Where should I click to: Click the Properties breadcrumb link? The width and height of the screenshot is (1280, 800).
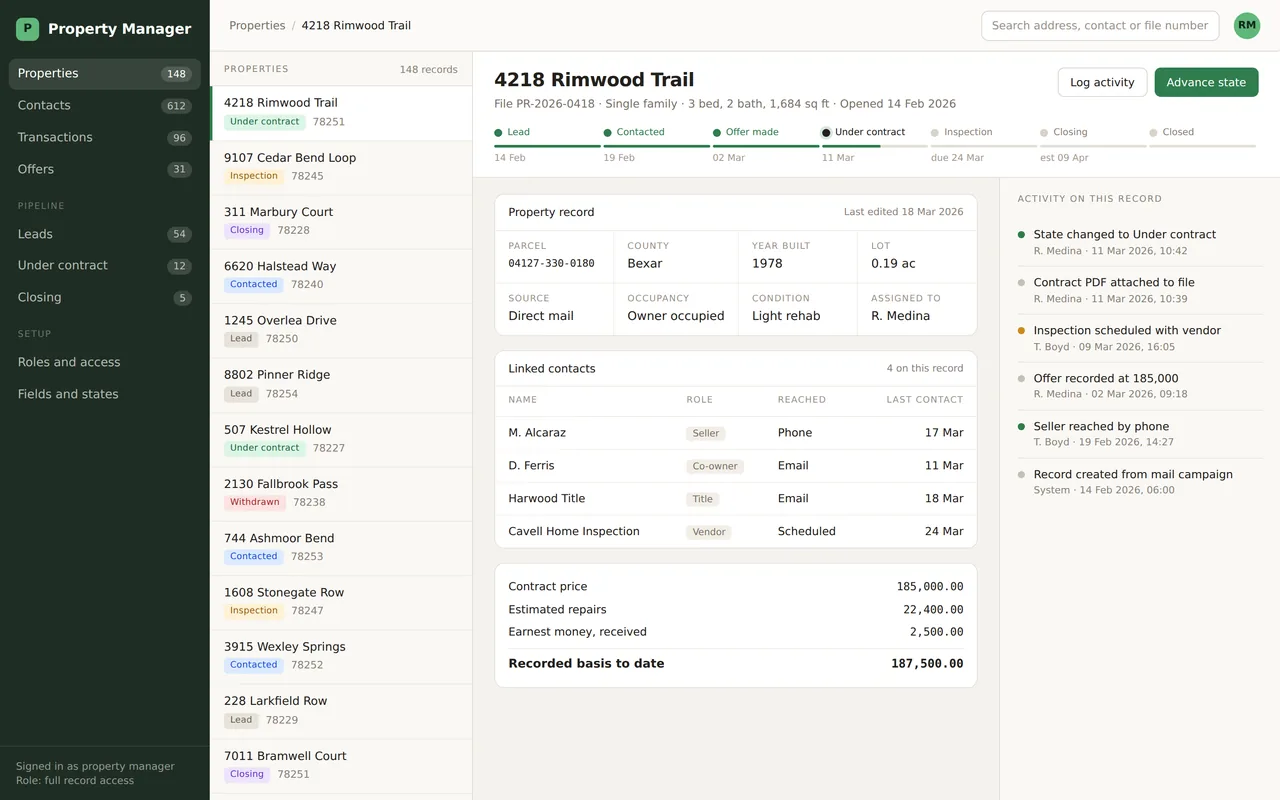click(x=257, y=26)
